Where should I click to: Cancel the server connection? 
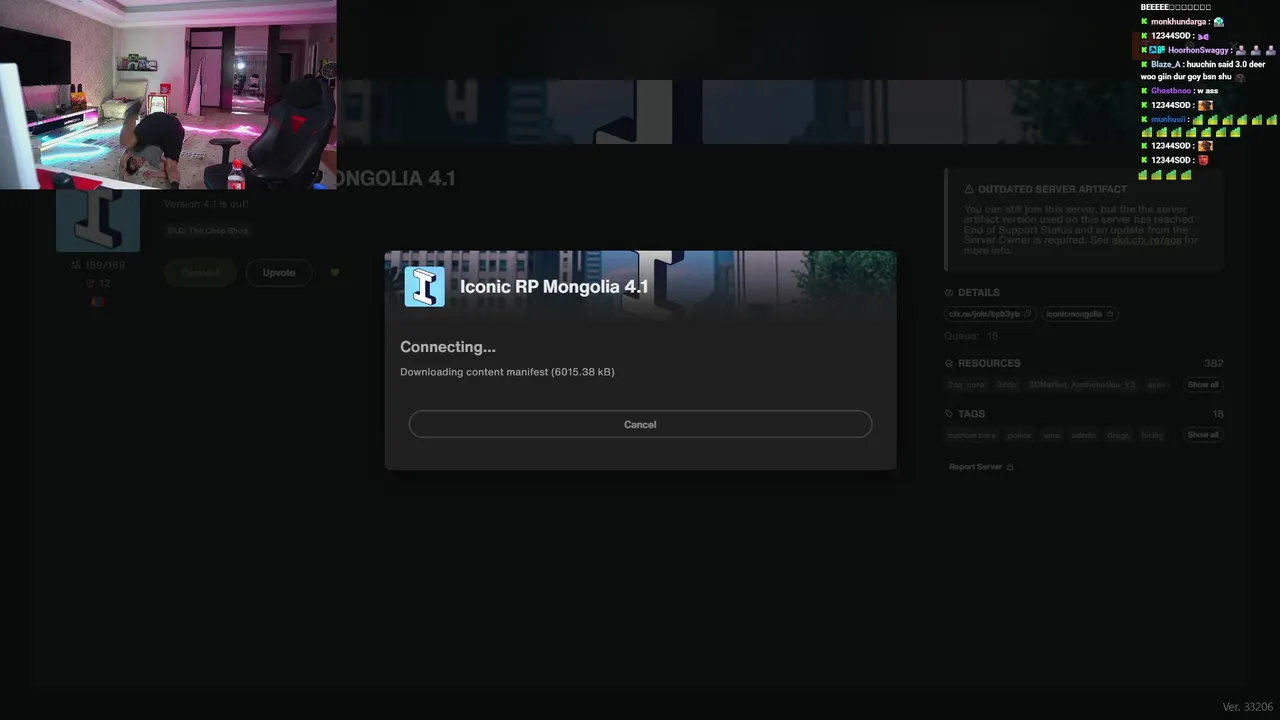point(640,424)
